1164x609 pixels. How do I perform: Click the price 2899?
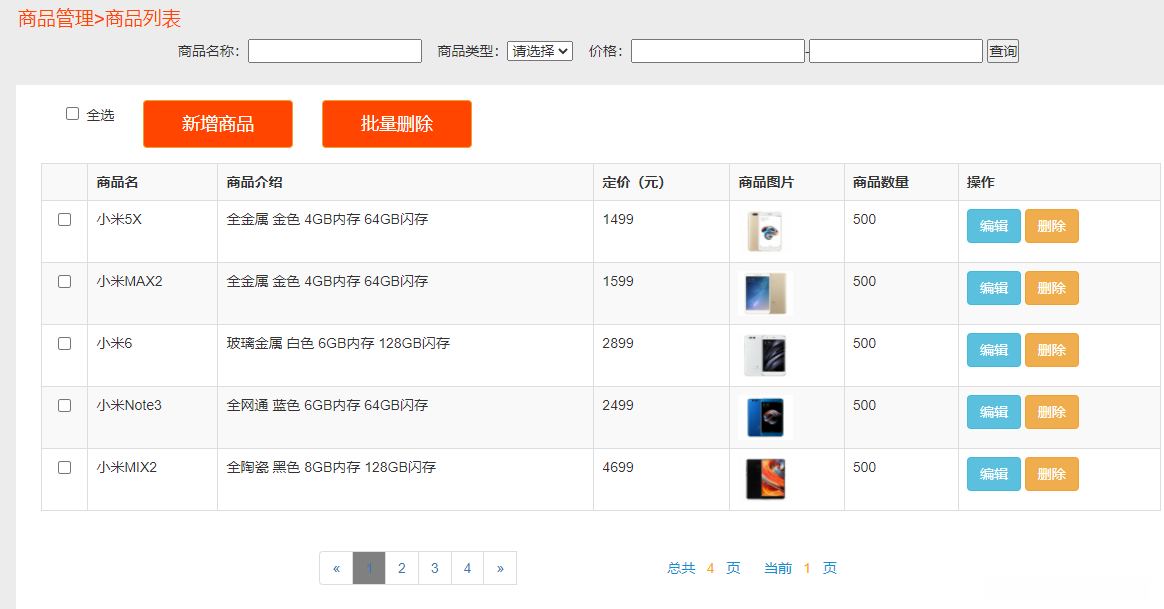click(x=618, y=344)
